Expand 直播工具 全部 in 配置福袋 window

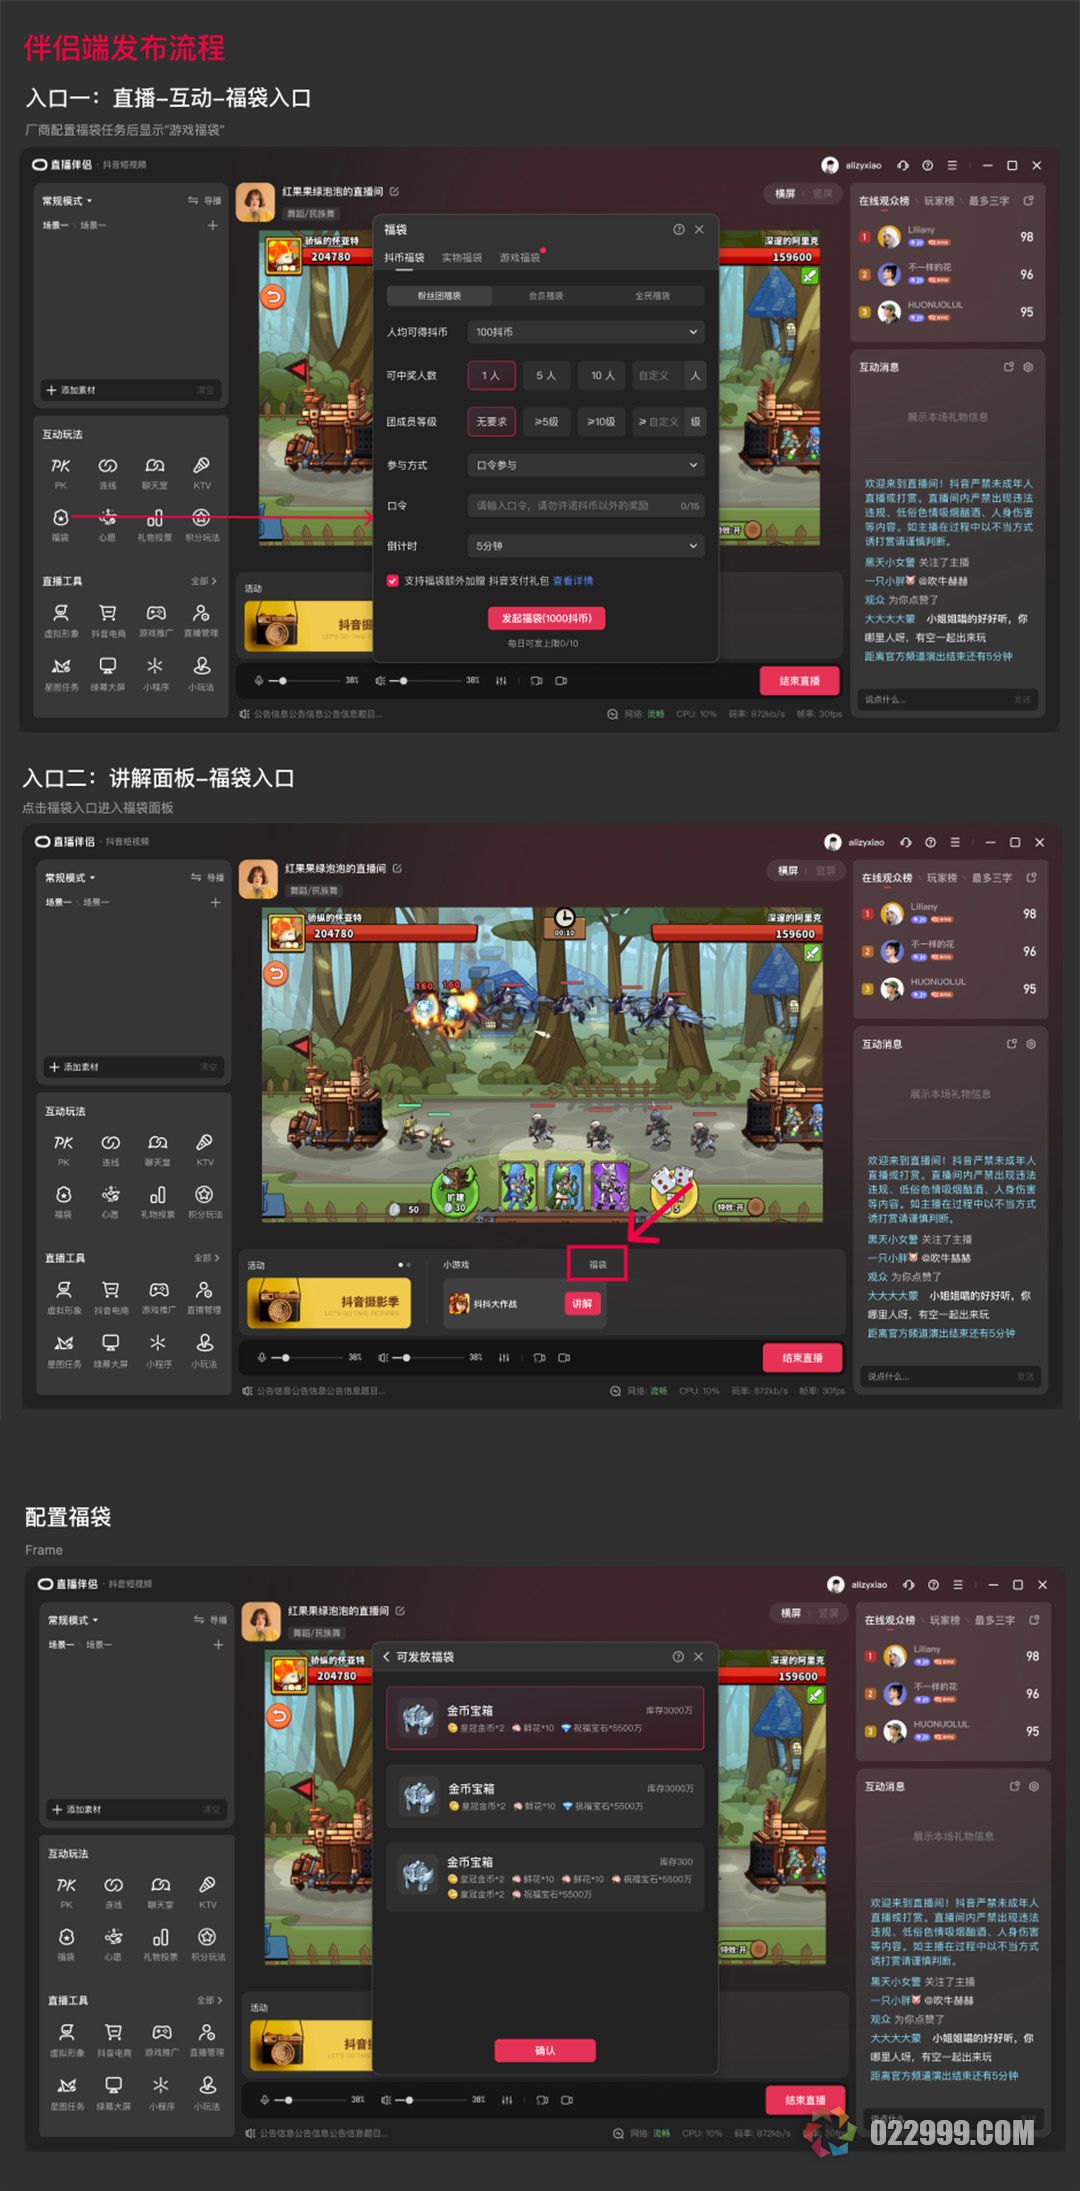(x=210, y=2000)
